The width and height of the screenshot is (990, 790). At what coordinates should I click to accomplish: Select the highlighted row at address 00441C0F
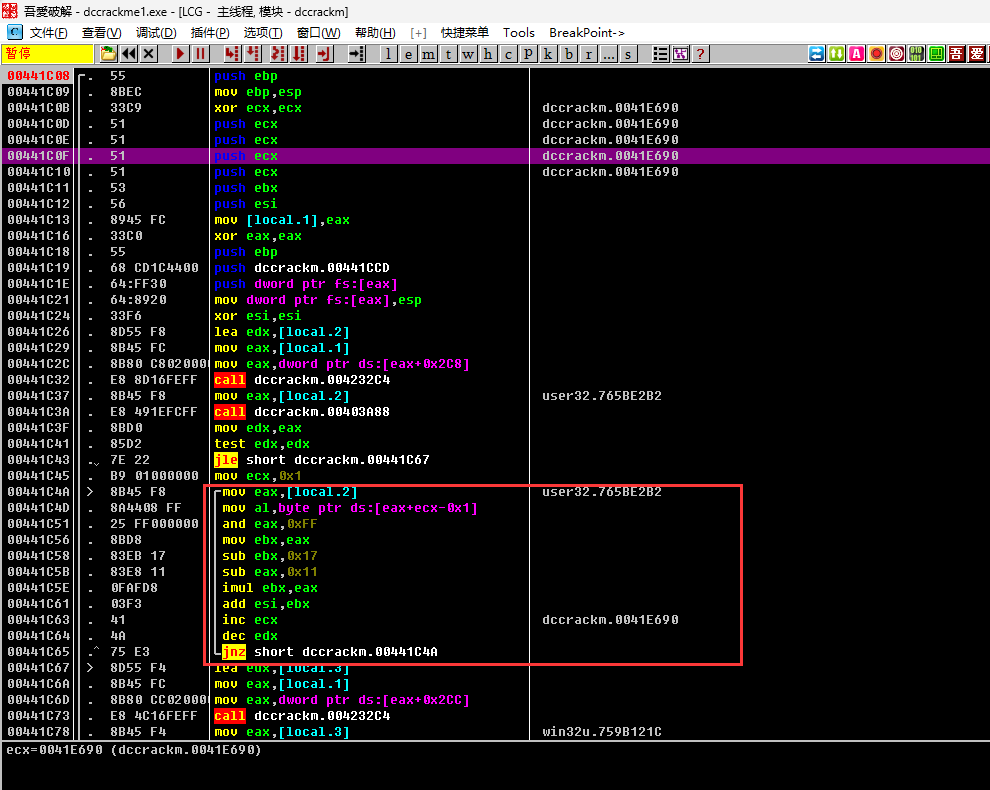click(495, 156)
